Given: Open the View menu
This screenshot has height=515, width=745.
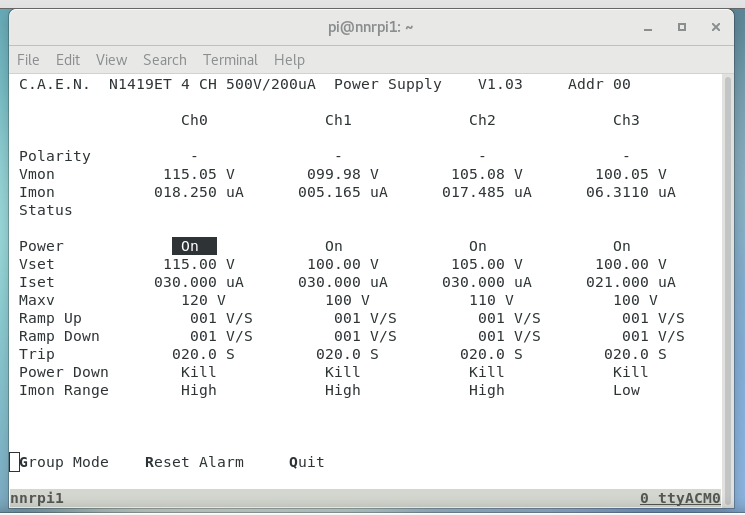Looking at the screenshot, I should [x=112, y=60].
